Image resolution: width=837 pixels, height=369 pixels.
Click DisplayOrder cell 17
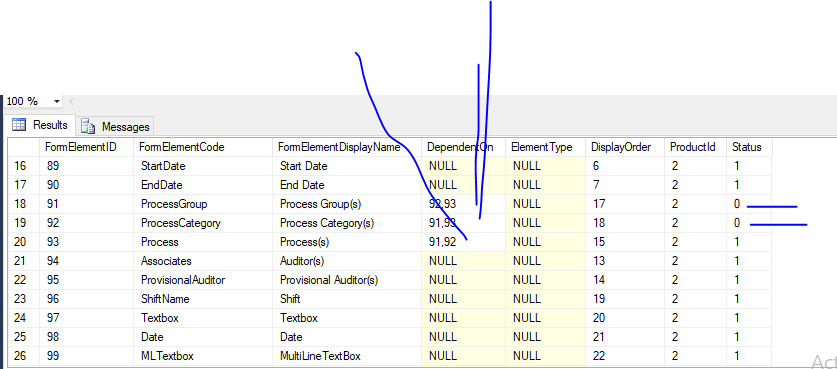point(625,204)
